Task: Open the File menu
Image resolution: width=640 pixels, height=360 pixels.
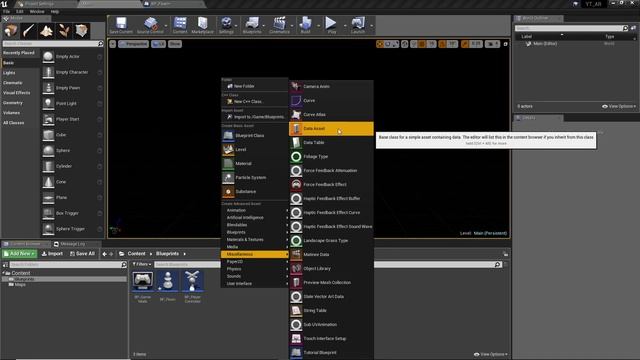Action: pos(6,11)
